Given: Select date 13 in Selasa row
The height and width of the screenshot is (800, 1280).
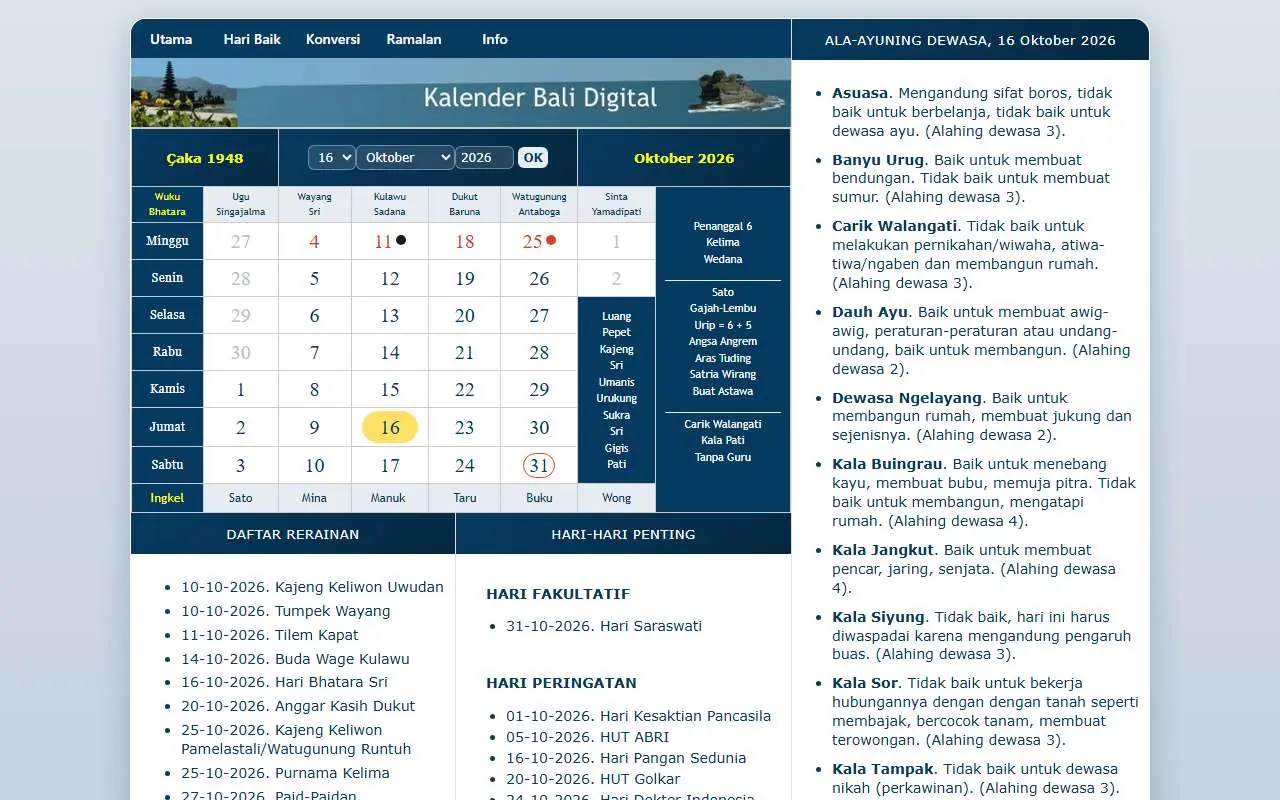Looking at the screenshot, I should (390, 315).
